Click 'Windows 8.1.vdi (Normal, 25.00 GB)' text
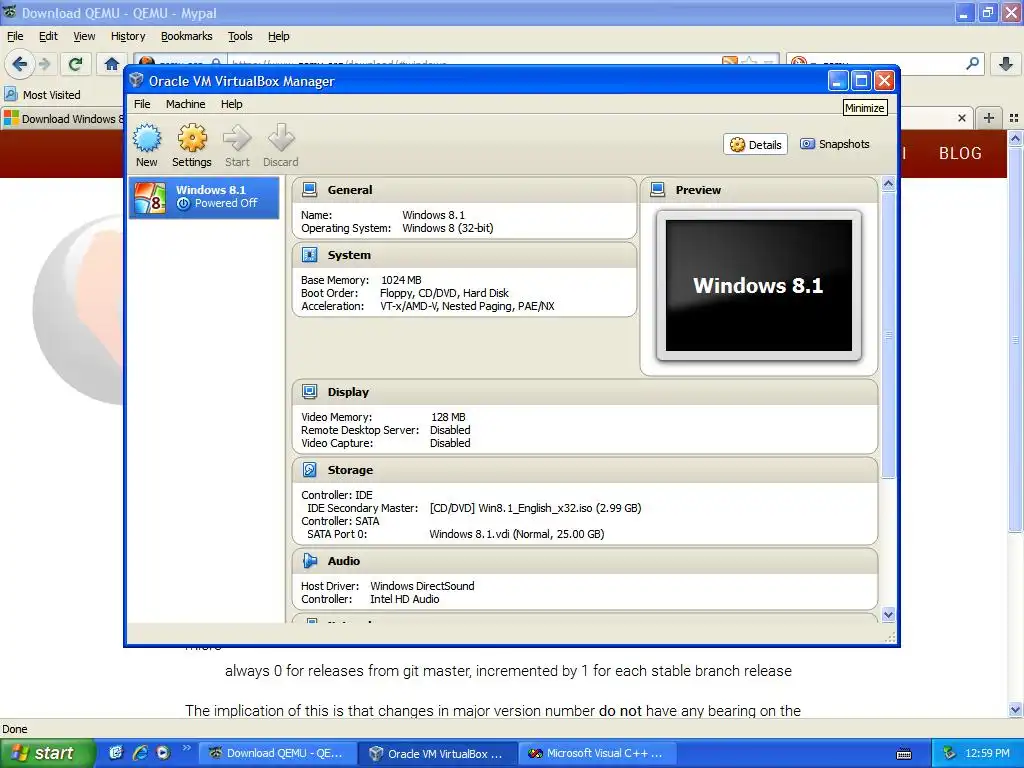Screen dimensions: 1024x768 click(x=517, y=534)
